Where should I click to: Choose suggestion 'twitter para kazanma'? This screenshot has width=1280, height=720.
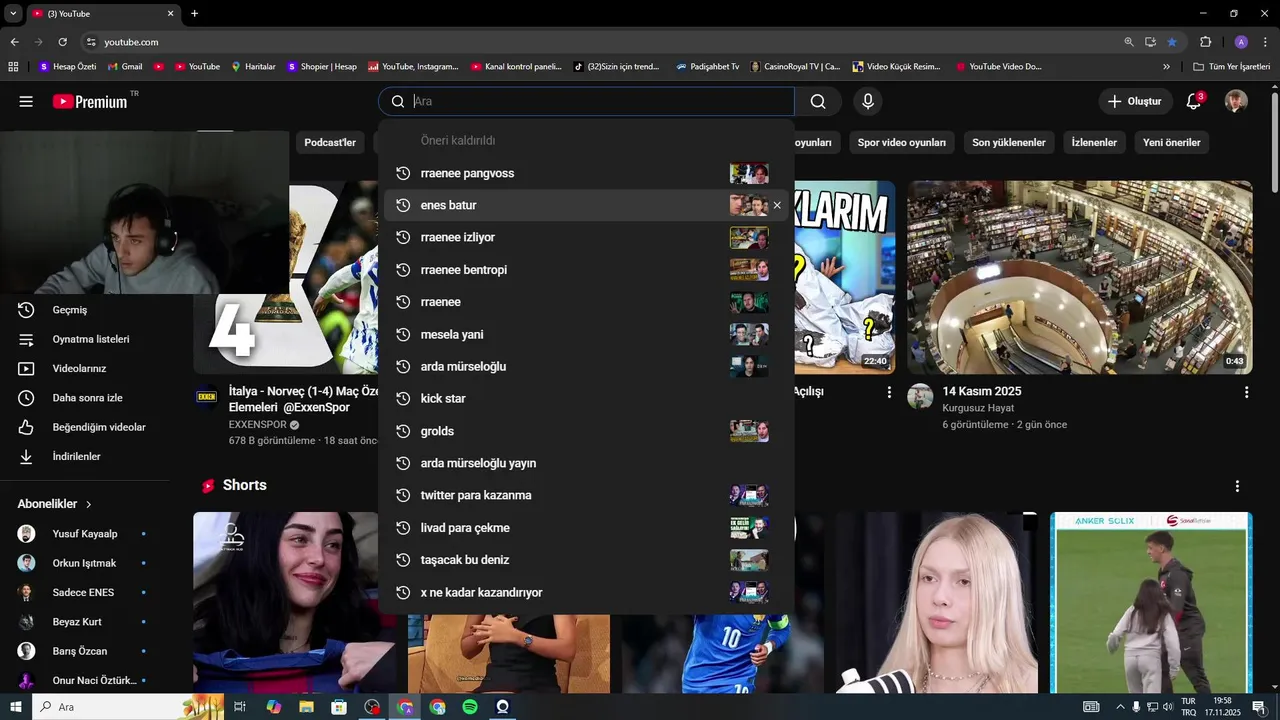click(586, 495)
